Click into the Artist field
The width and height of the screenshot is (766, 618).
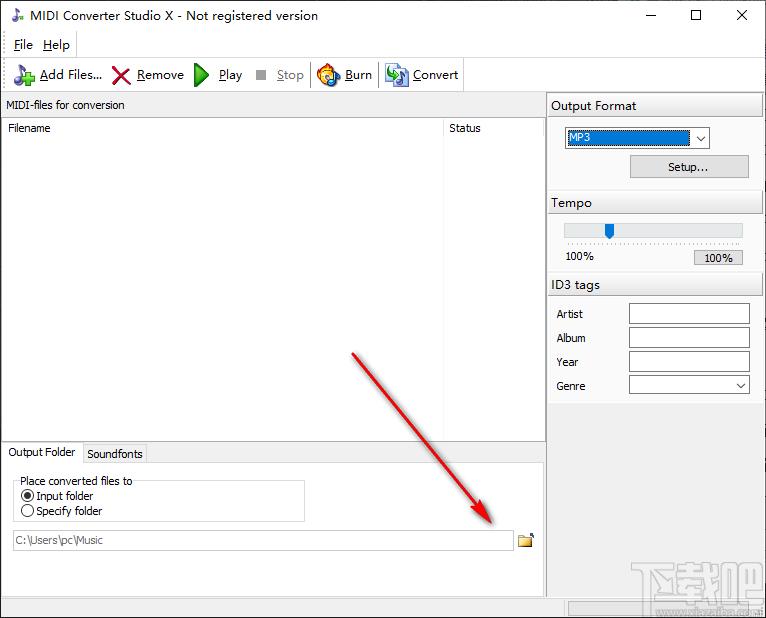click(689, 314)
